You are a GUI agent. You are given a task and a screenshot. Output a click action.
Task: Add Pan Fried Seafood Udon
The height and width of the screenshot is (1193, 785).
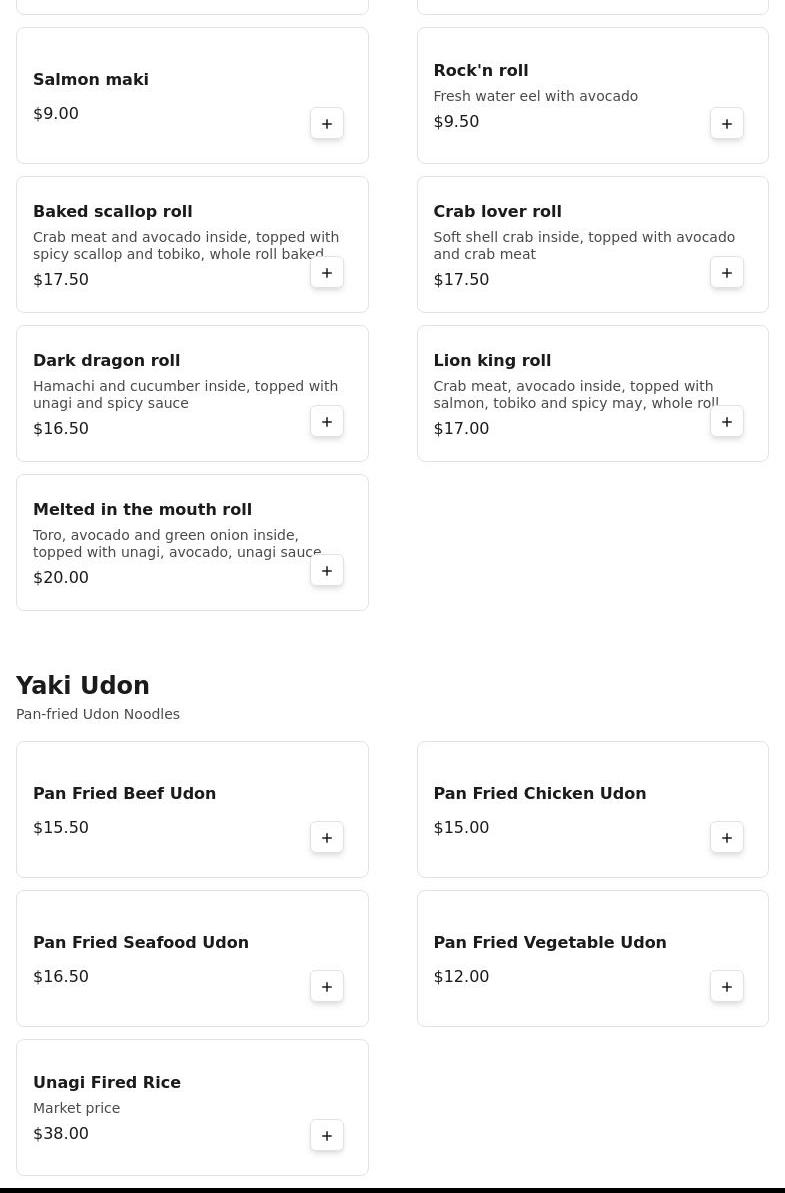(327, 987)
